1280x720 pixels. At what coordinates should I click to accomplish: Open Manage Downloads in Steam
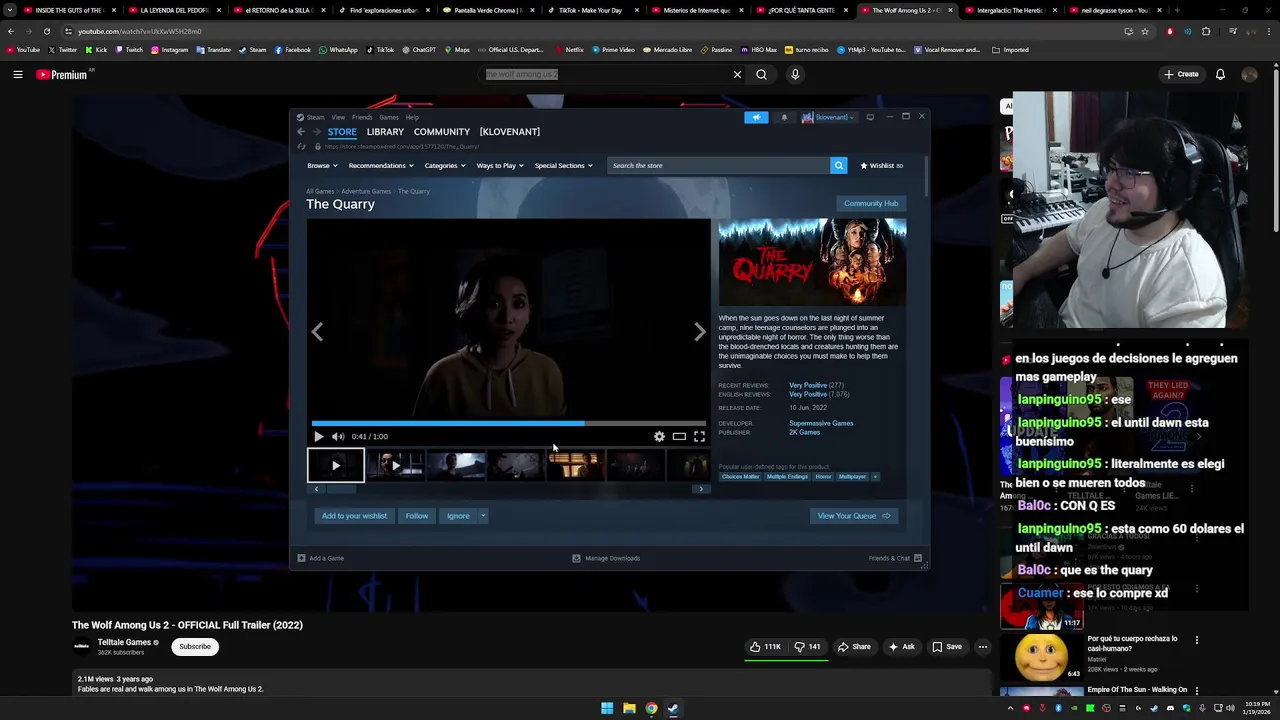[606, 558]
